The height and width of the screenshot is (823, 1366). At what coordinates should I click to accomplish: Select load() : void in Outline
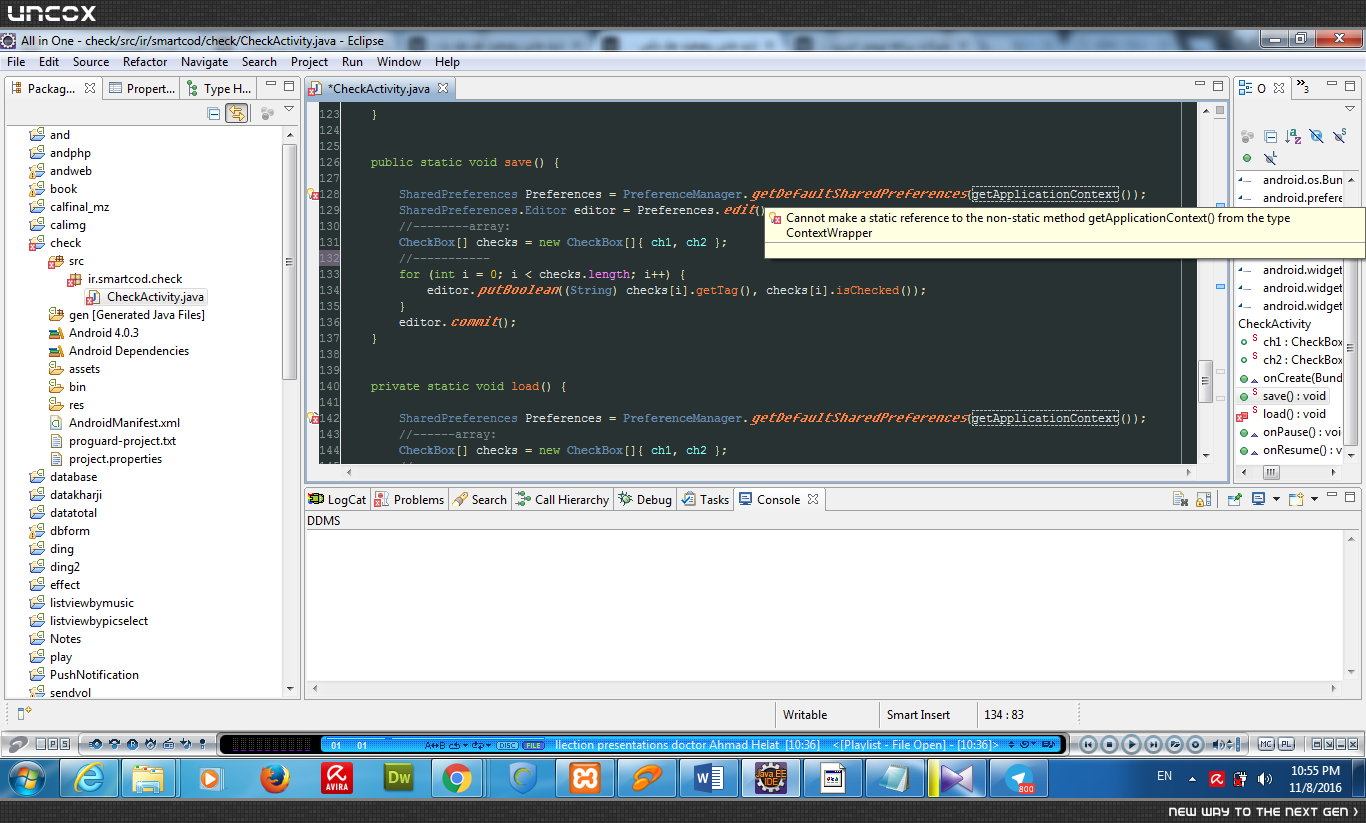[x=1284, y=414]
